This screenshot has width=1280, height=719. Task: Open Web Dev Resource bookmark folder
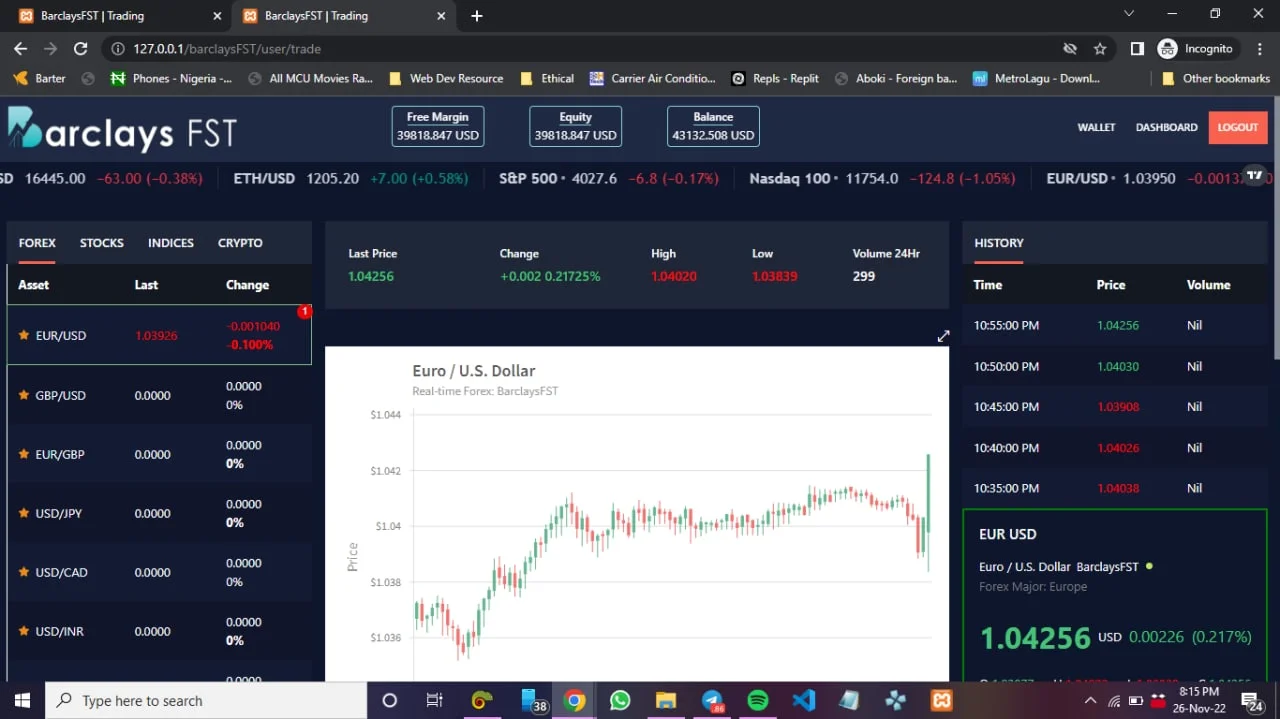446,78
